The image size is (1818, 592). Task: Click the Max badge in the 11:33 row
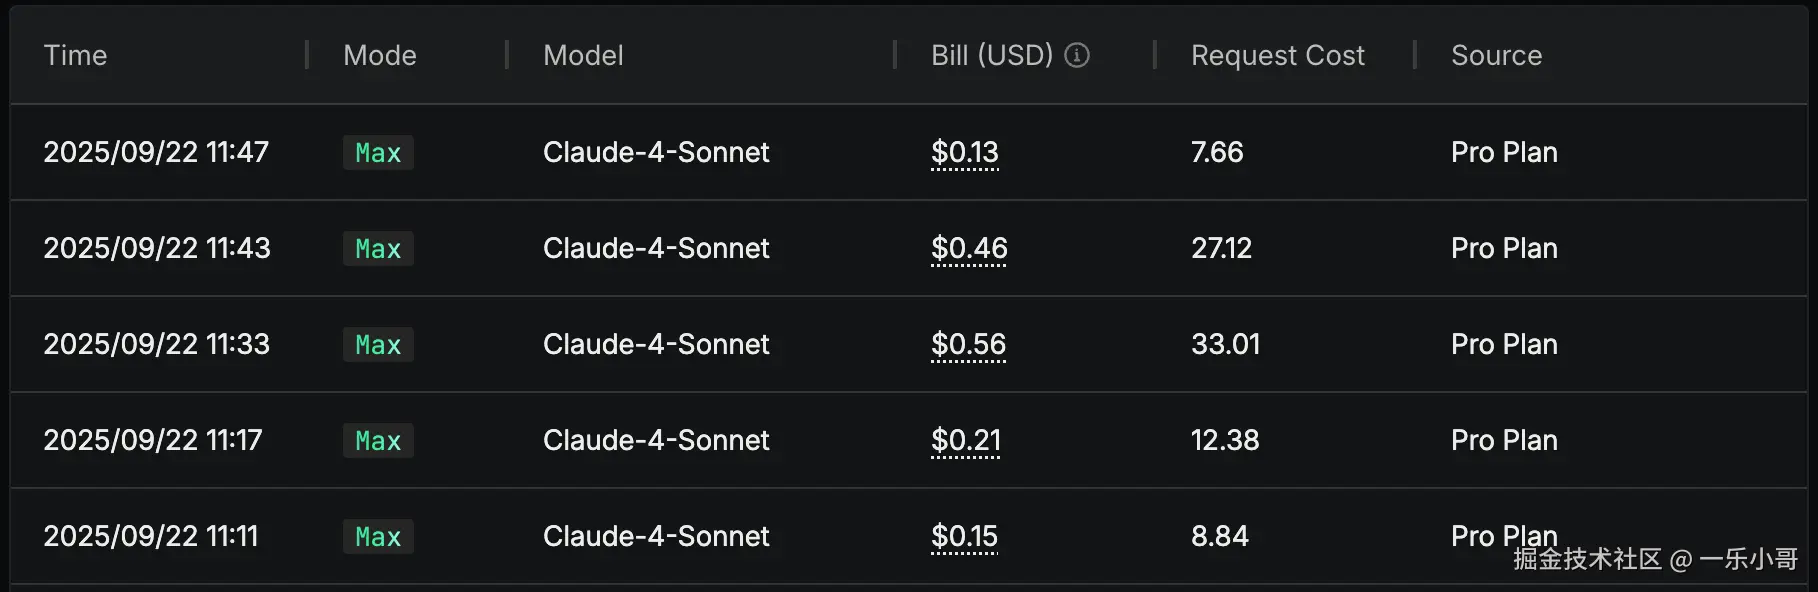(378, 345)
